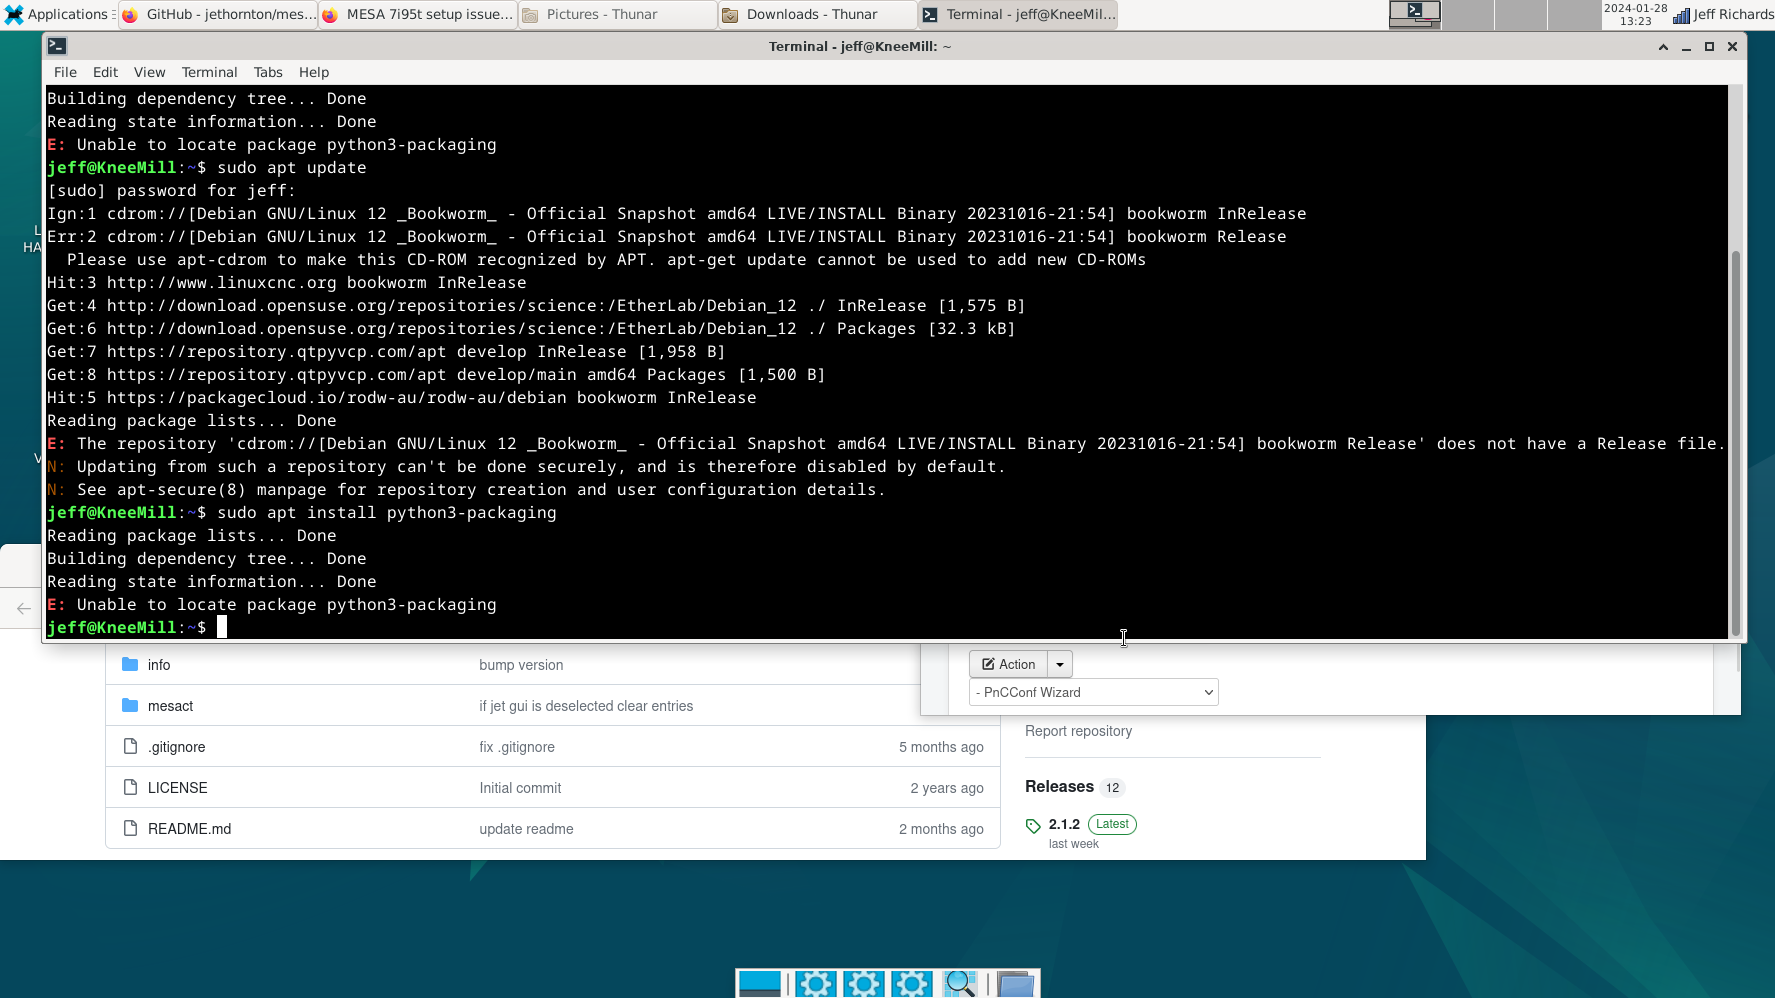Open the 'bump version' commit message
This screenshot has height=998, width=1775.
click(x=521, y=665)
